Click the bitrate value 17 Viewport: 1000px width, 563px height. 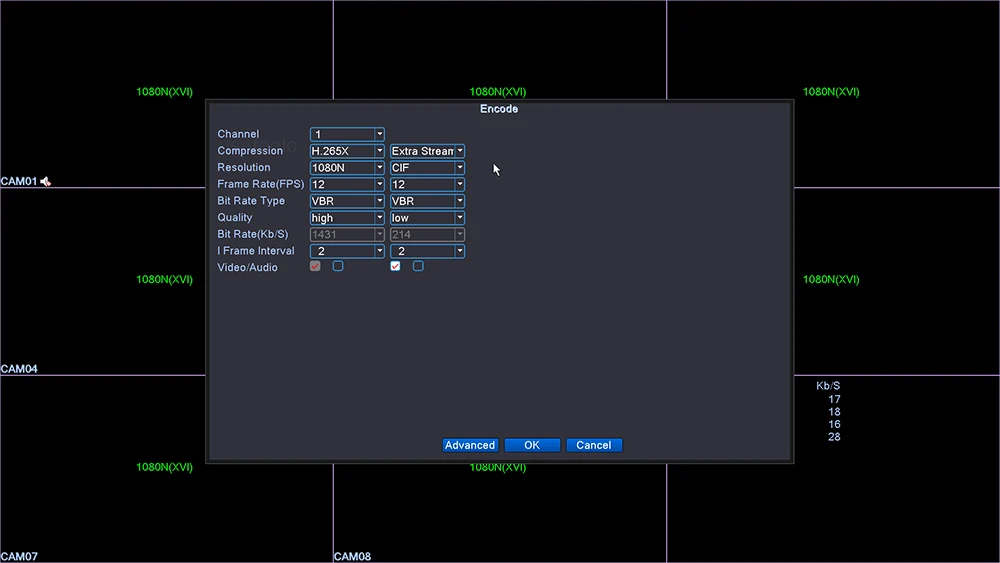coord(834,399)
